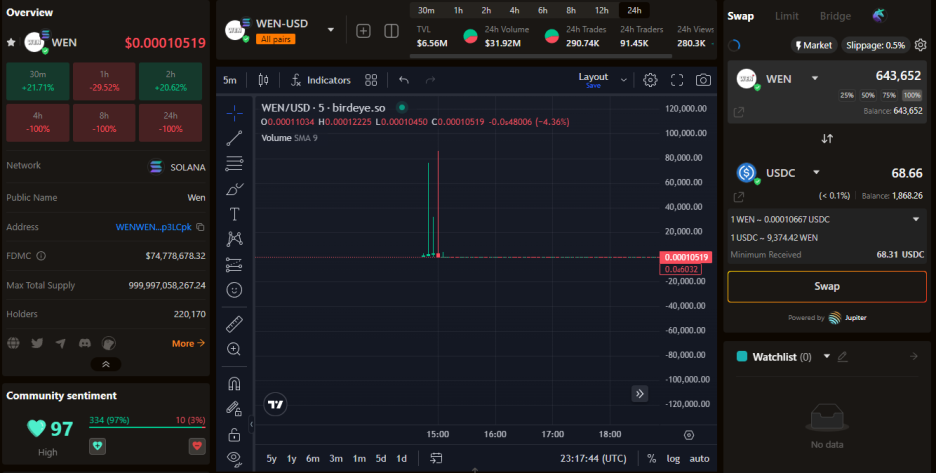Add a new chart with plus icon
Image resolution: width=936 pixels, height=473 pixels.
coord(364,30)
